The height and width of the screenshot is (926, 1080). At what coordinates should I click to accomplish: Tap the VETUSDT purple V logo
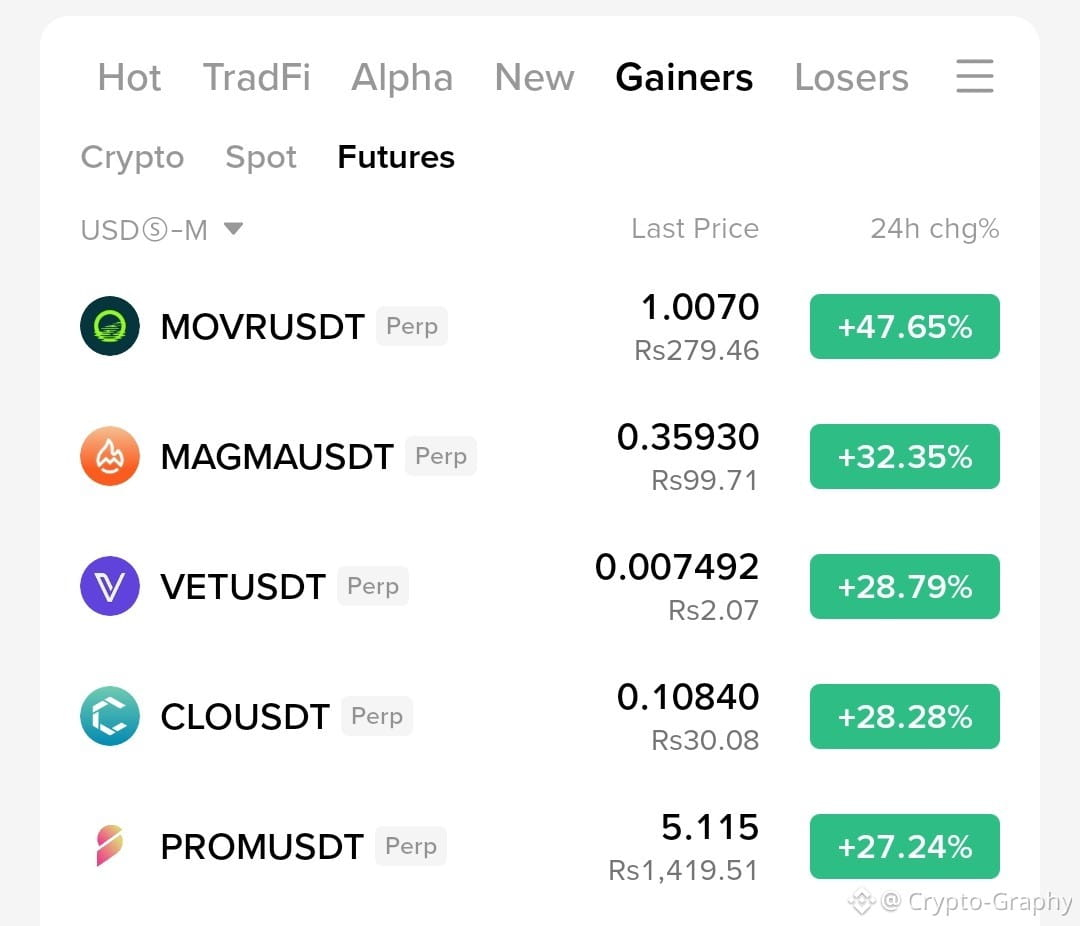[x=110, y=586]
